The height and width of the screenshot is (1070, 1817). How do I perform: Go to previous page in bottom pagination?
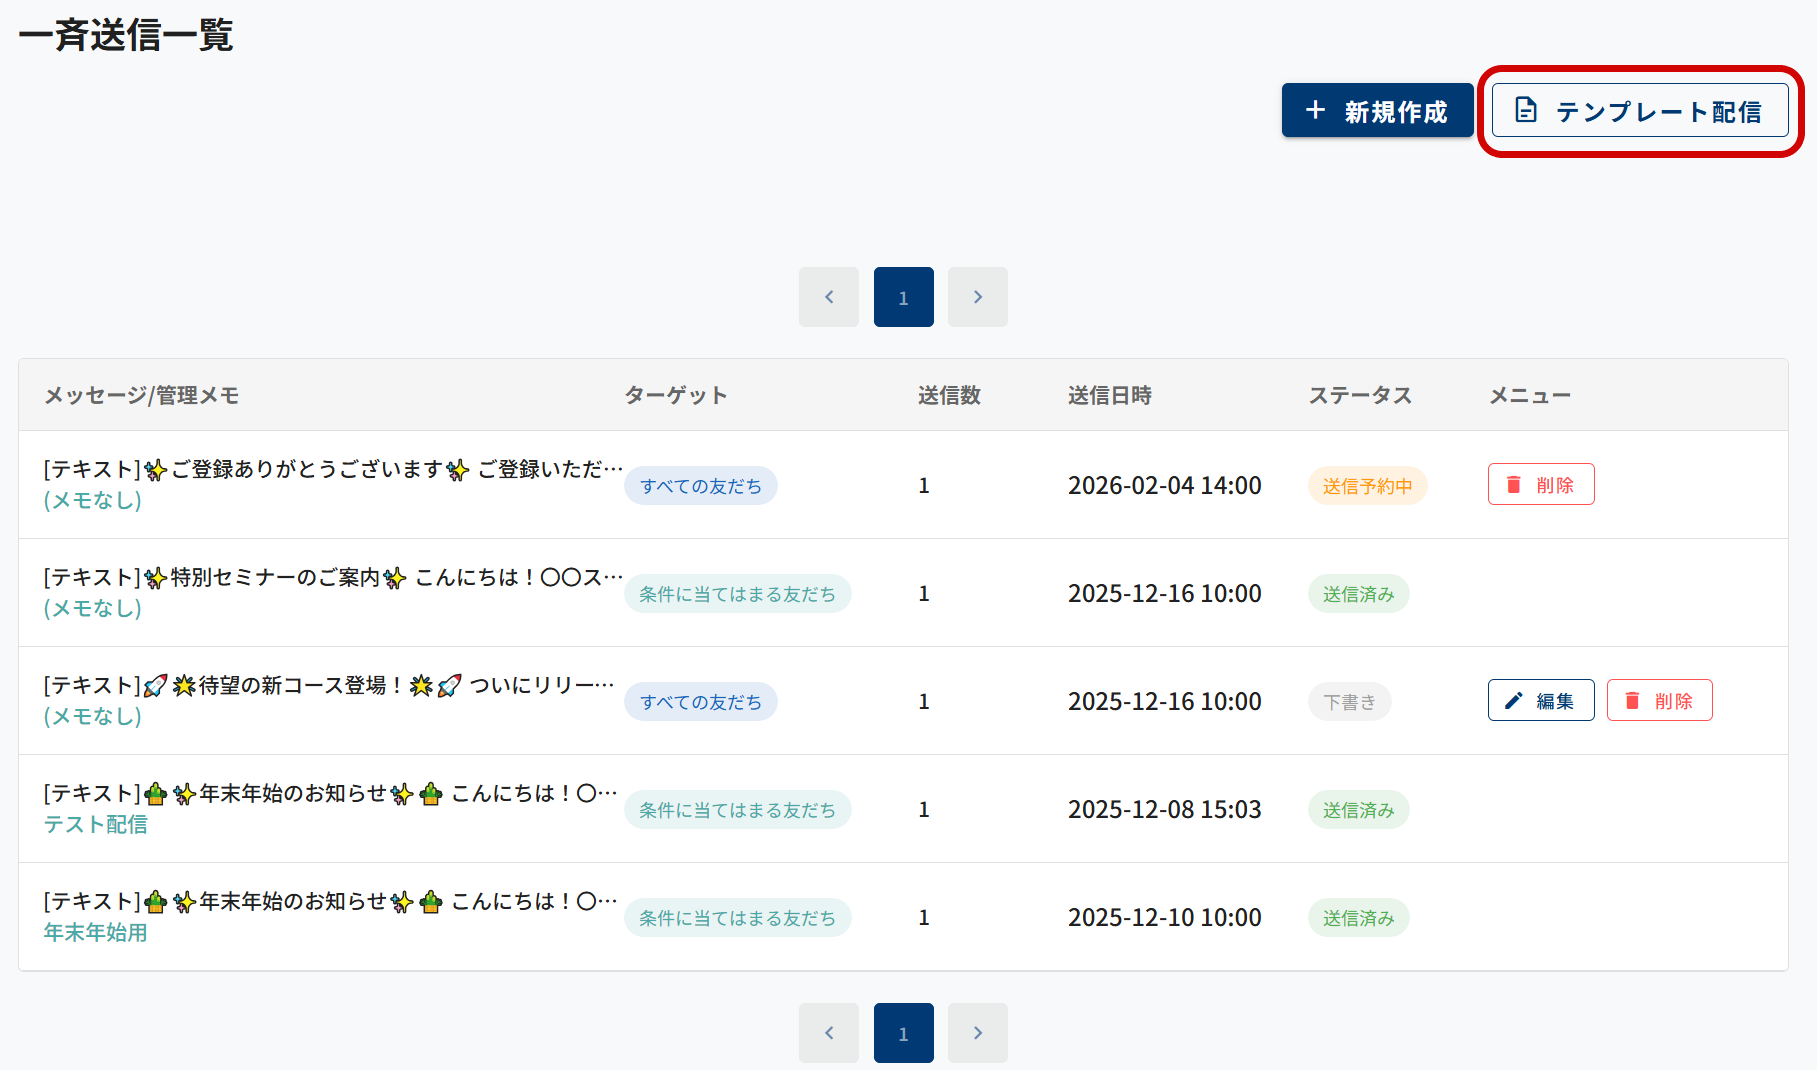tap(828, 1033)
